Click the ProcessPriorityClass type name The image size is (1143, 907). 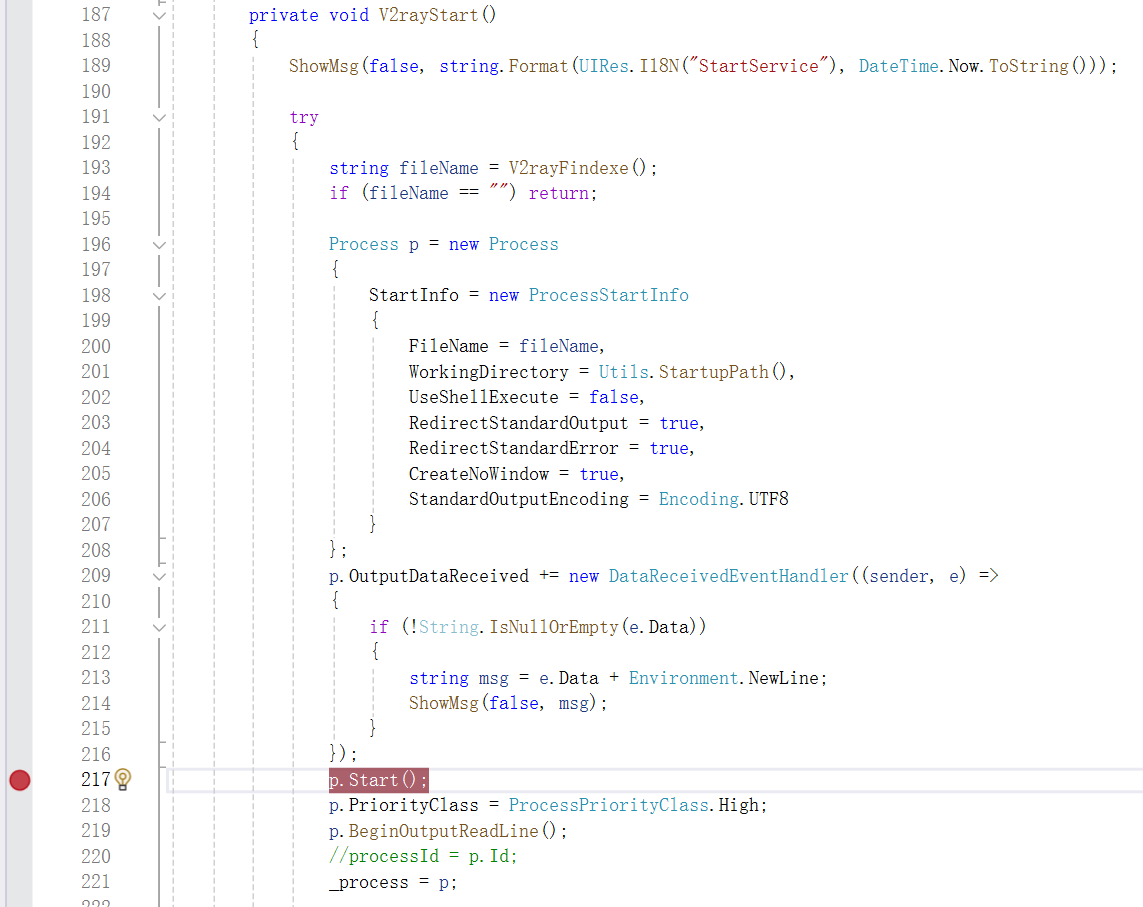coord(608,805)
